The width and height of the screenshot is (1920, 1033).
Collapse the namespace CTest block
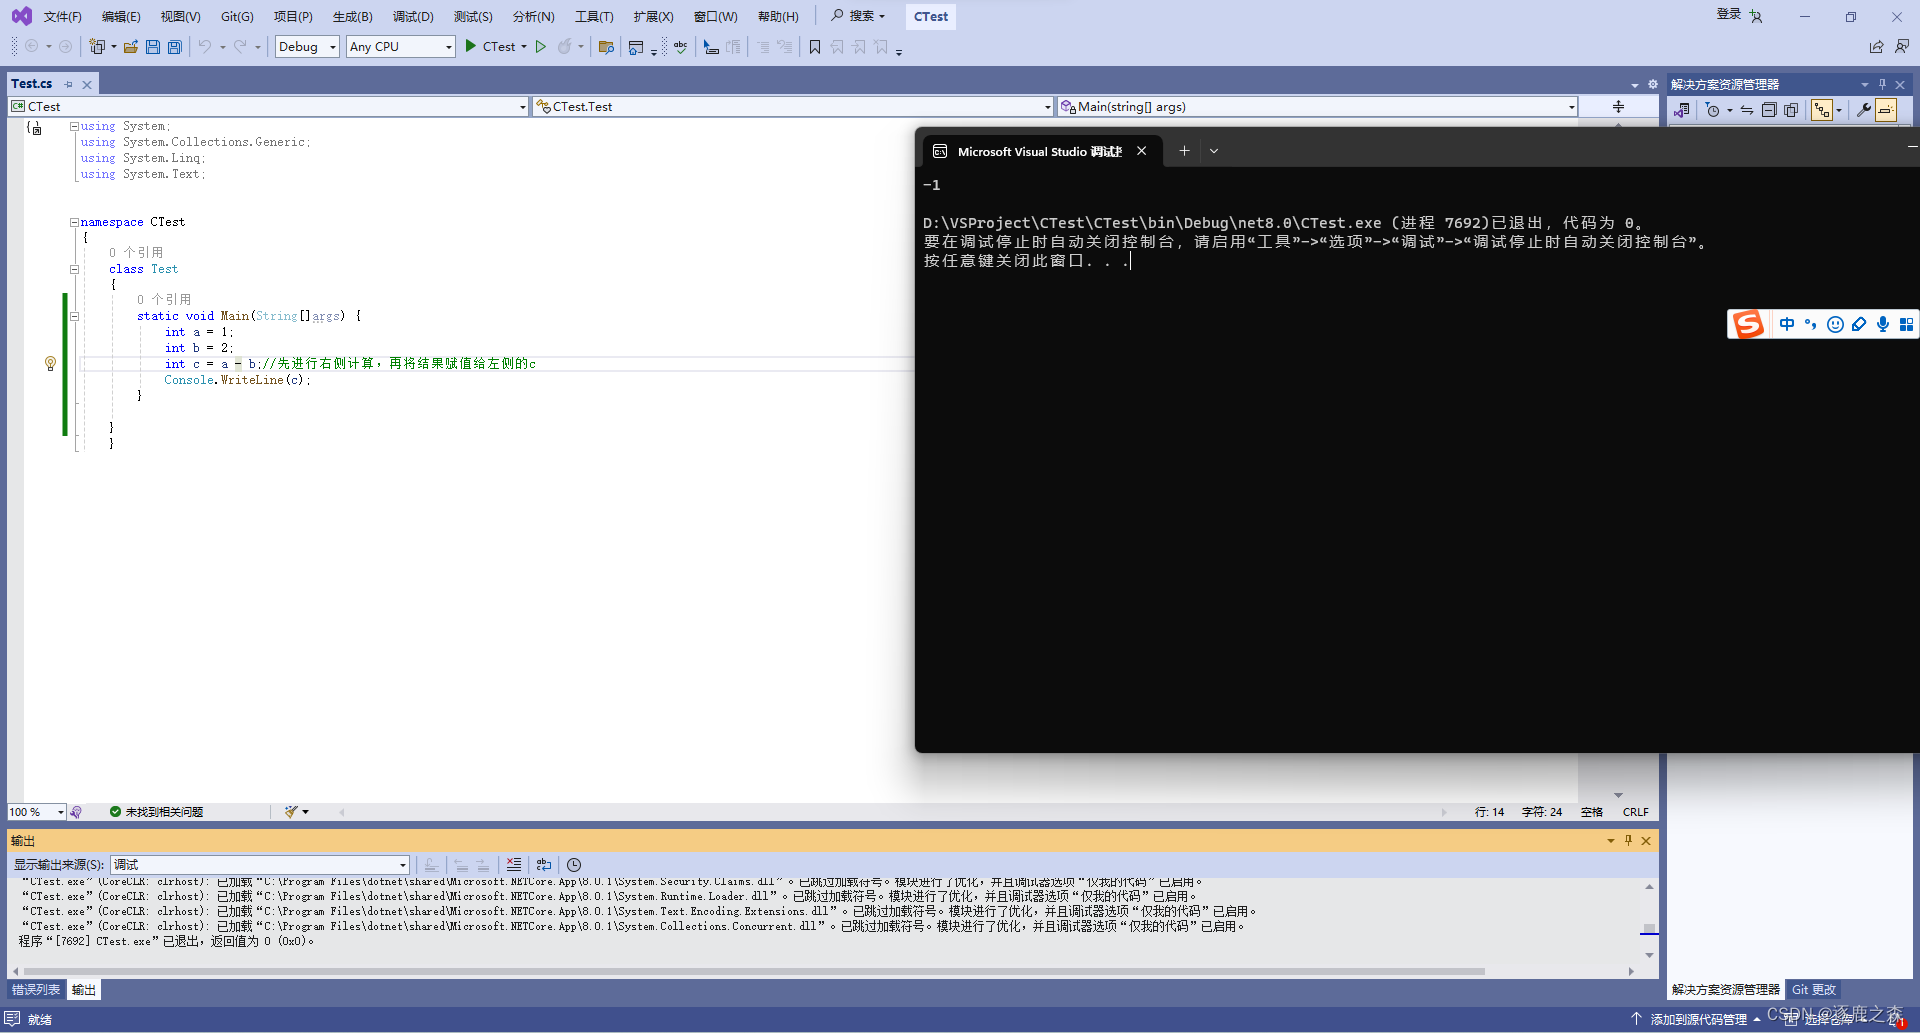point(74,222)
